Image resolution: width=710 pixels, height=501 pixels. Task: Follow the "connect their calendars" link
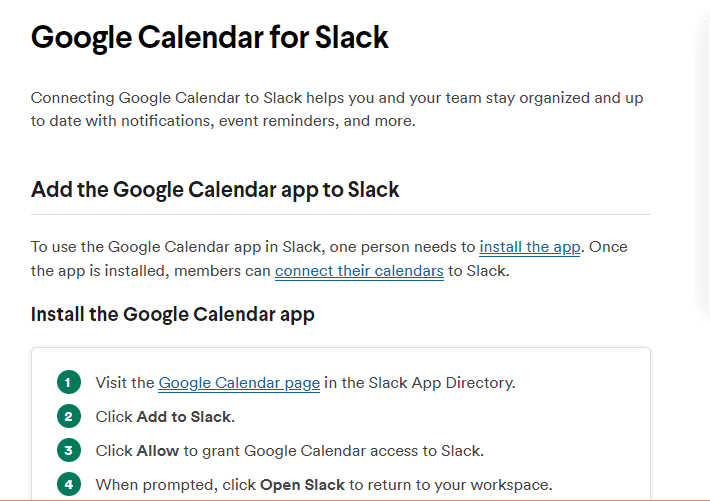tap(359, 271)
